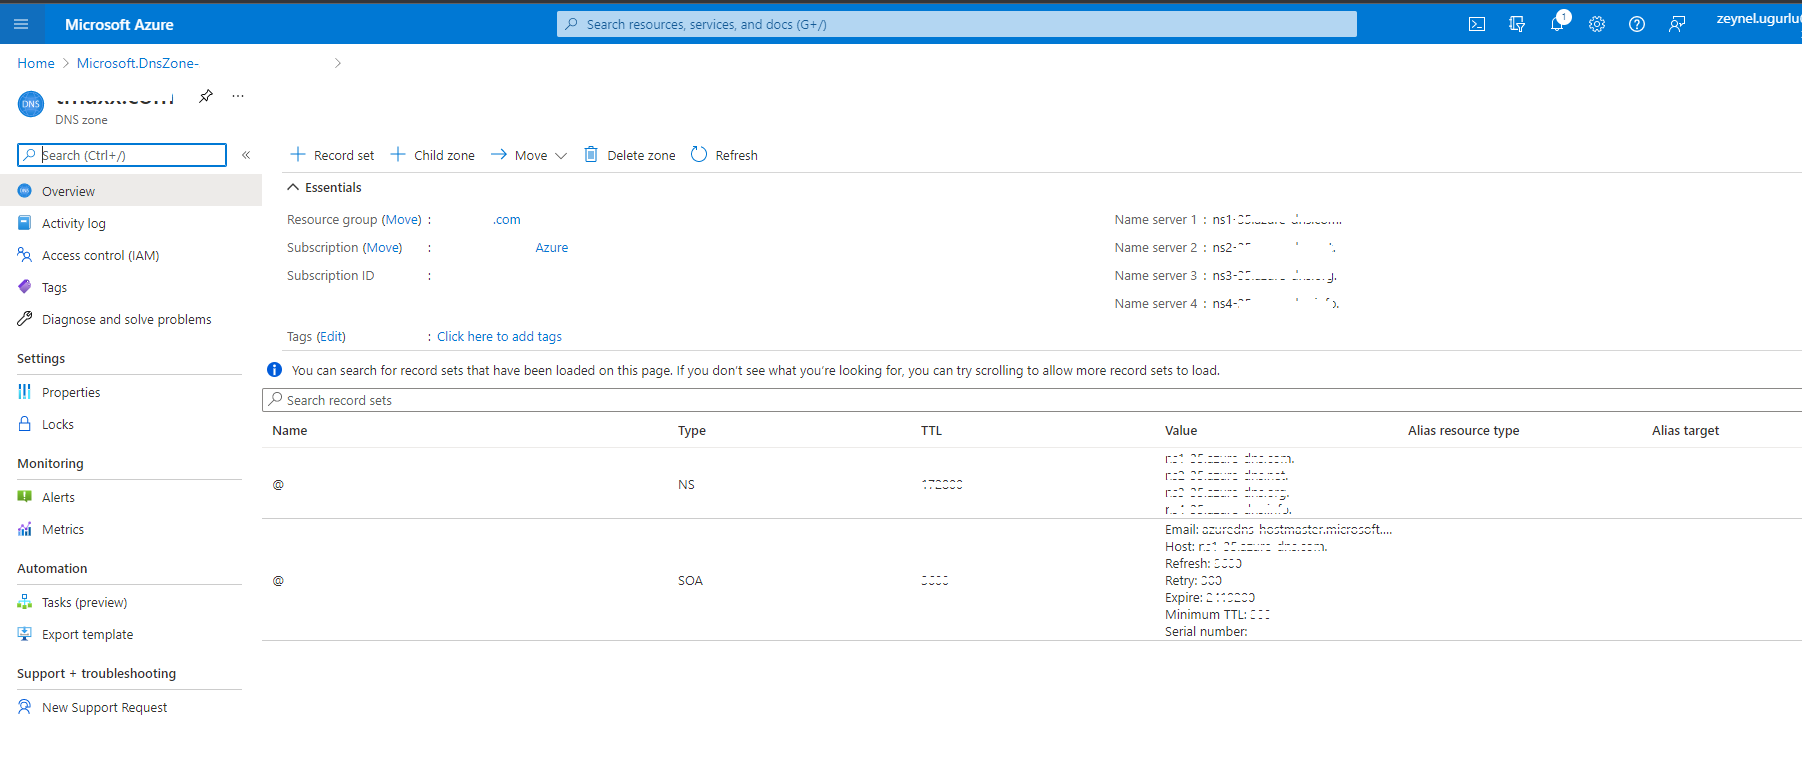1802x770 pixels.
Task: Open the Directories and subscriptions filter
Action: pos(1517,24)
